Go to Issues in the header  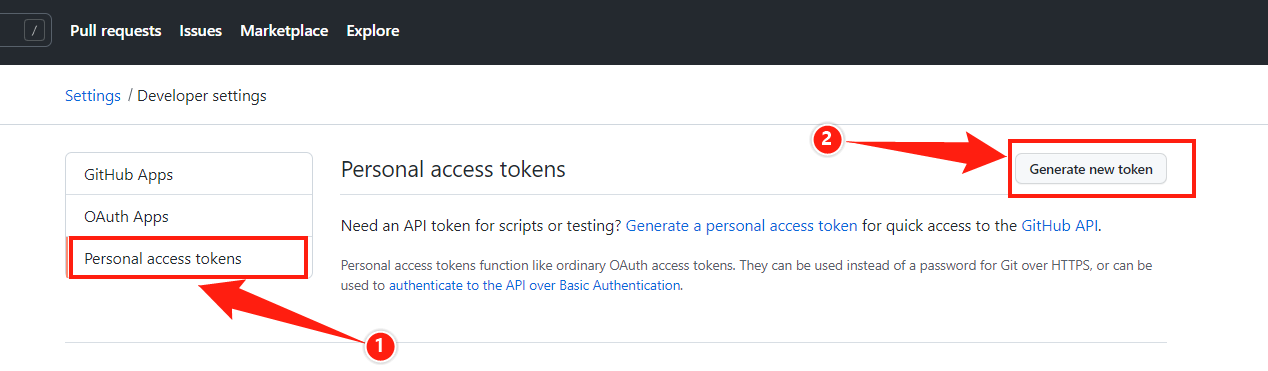pyautogui.click(x=200, y=31)
